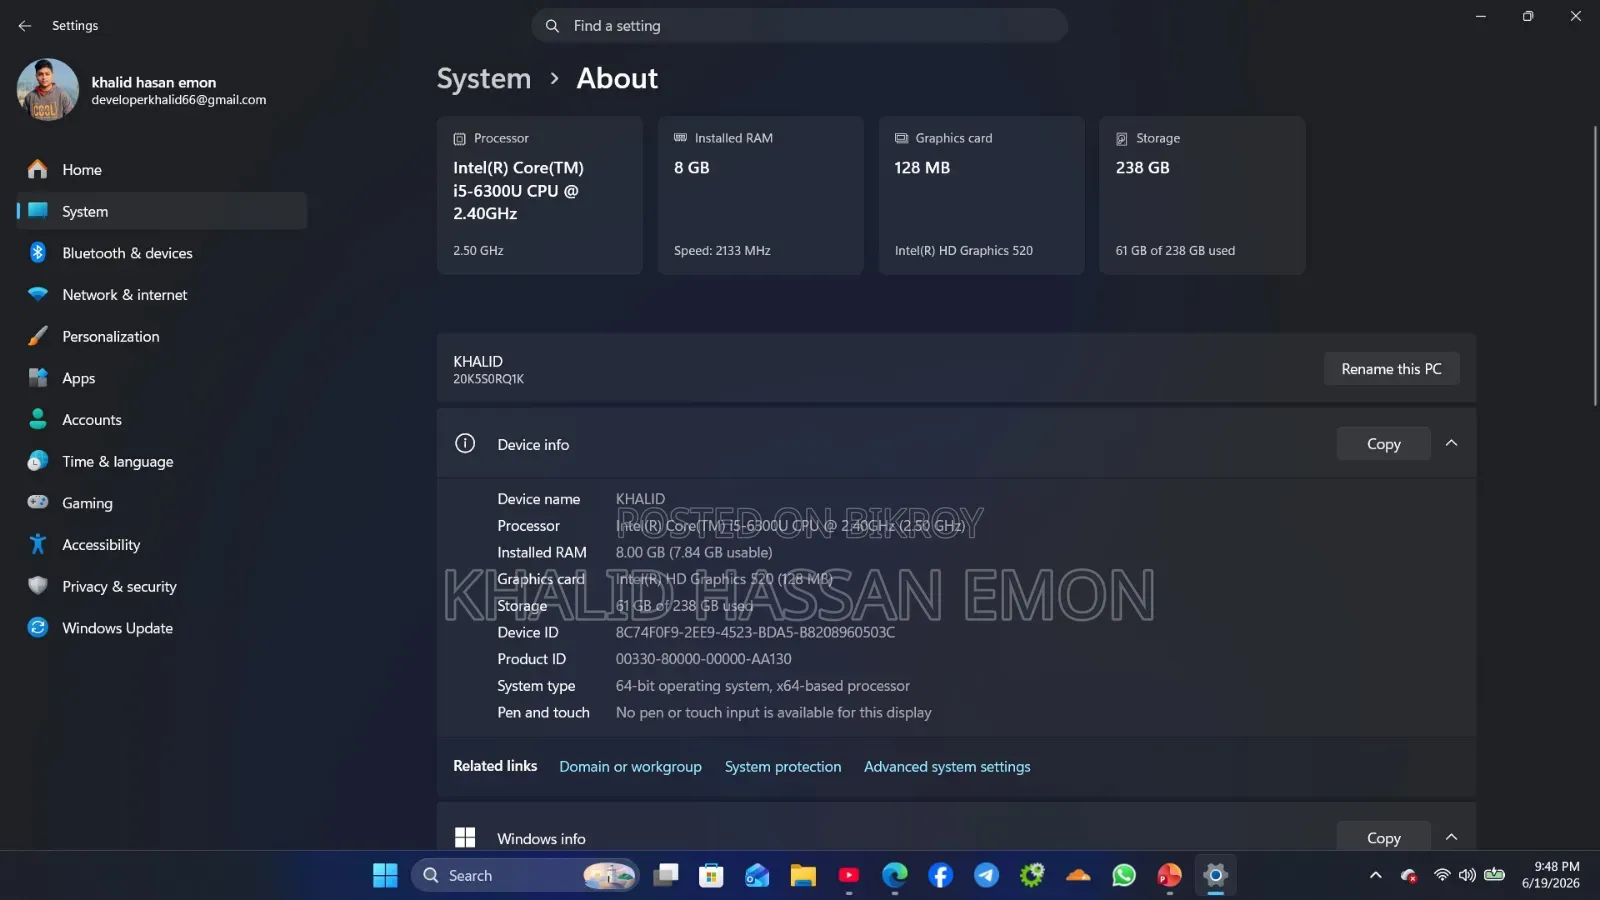Click the Device ID value text
Screen dimensions: 1600x900
tap(755, 632)
